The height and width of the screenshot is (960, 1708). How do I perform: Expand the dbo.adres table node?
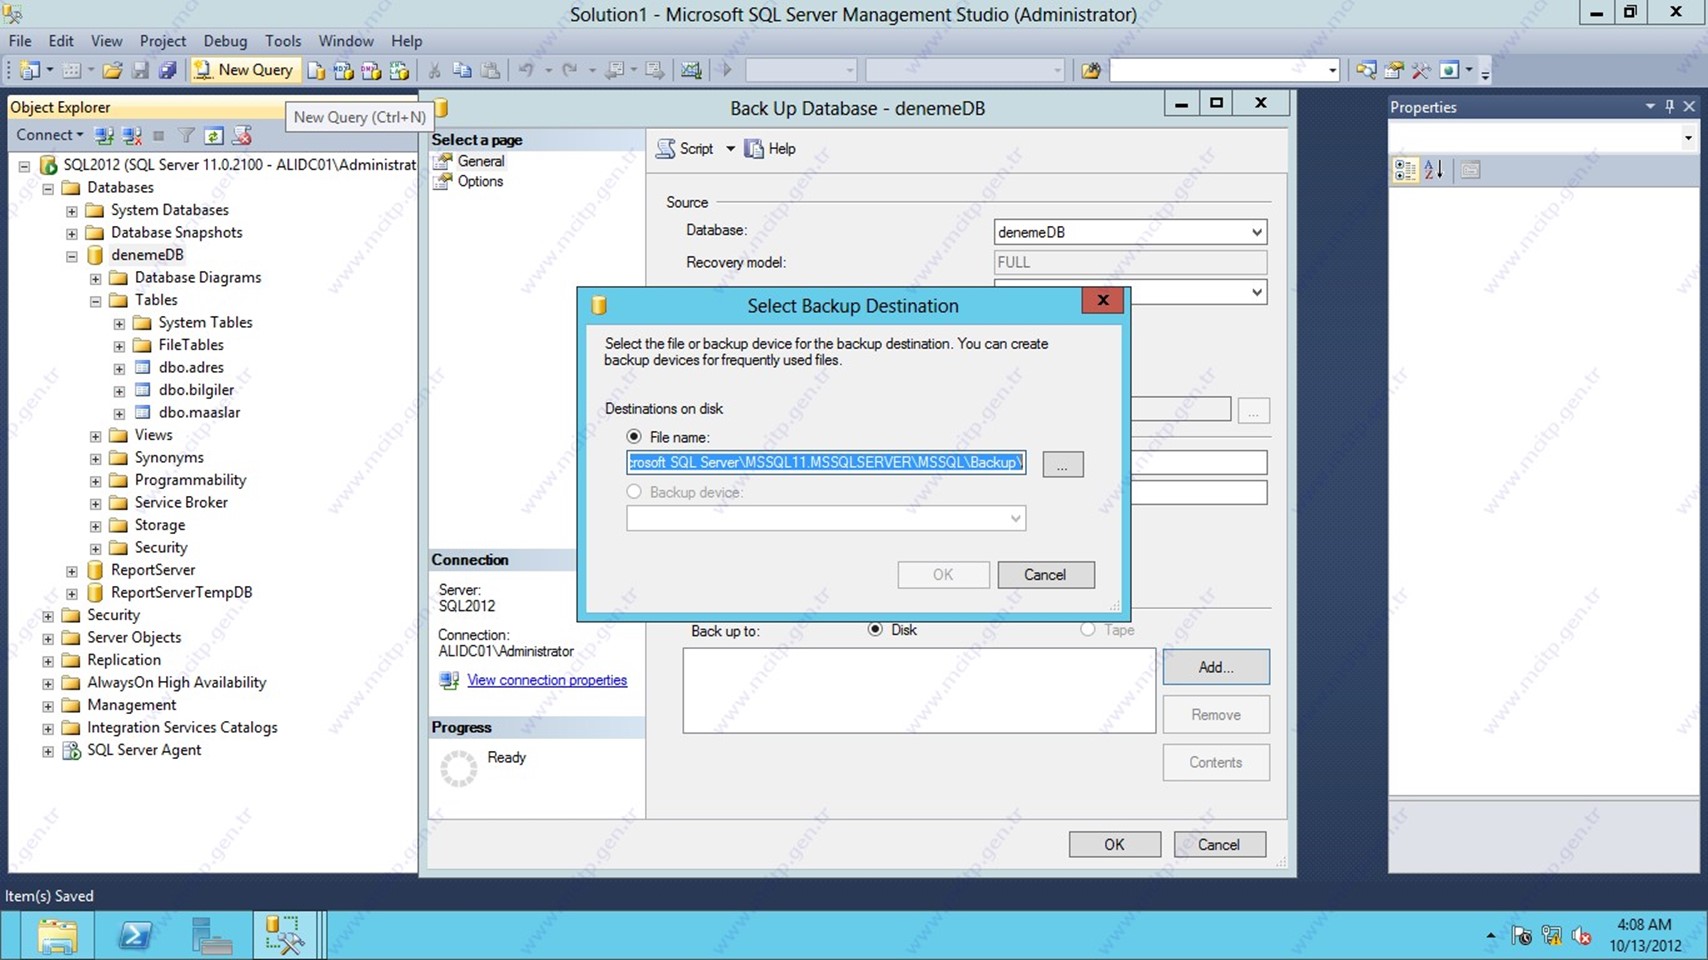coord(120,368)
